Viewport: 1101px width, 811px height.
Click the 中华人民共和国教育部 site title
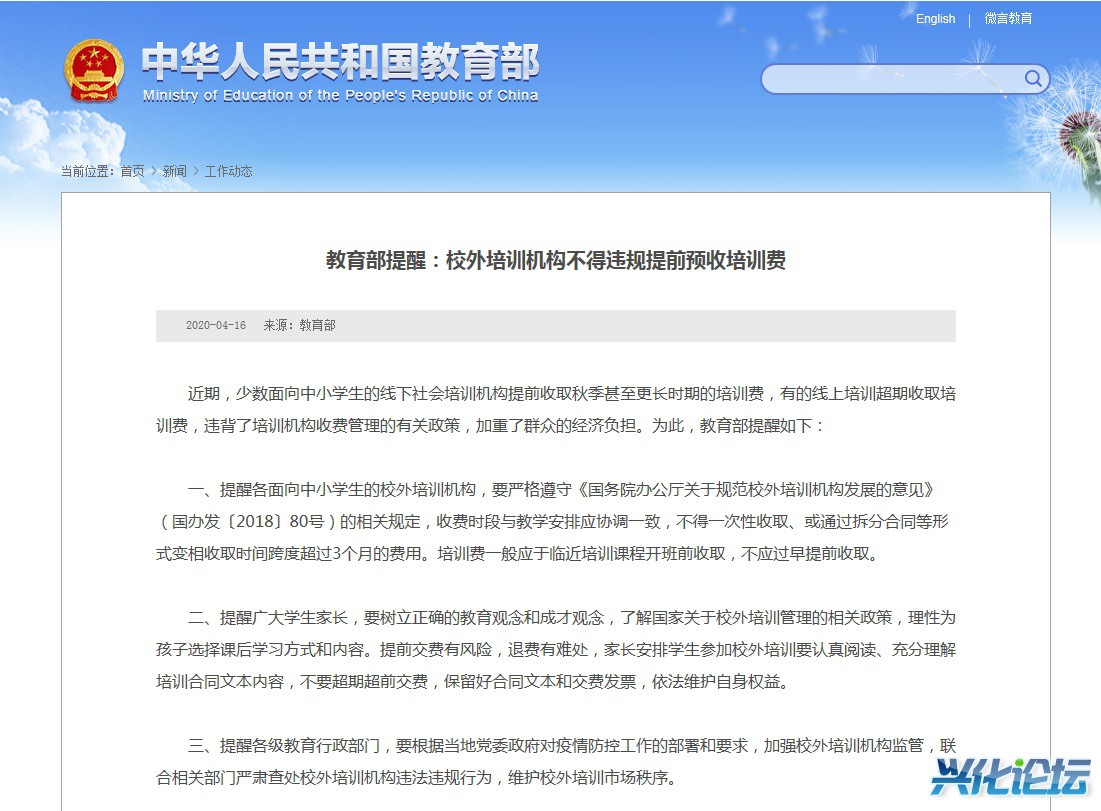coord(341,61)
